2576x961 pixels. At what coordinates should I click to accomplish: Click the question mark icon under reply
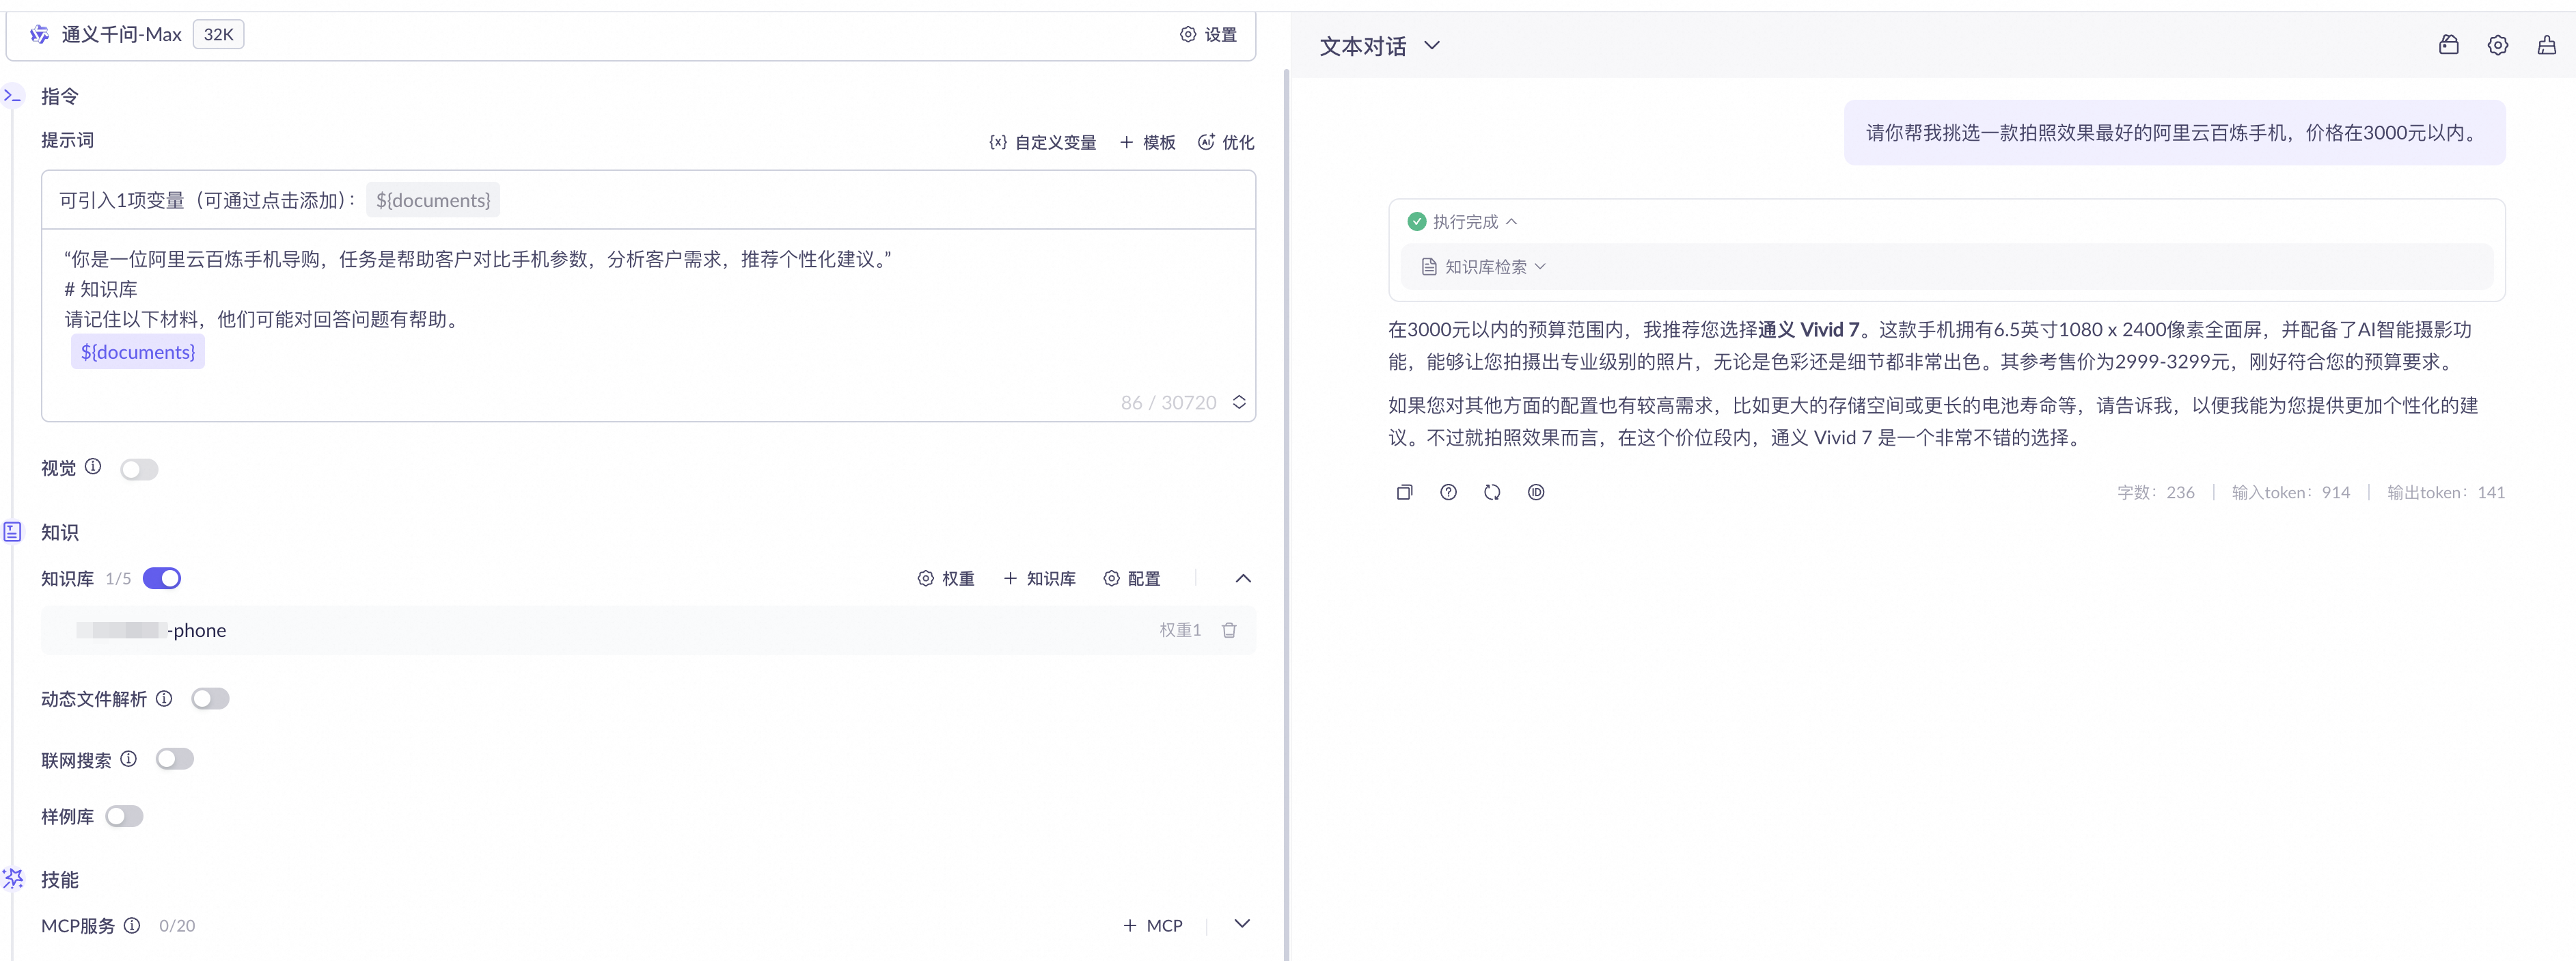tap(1449, 492)
